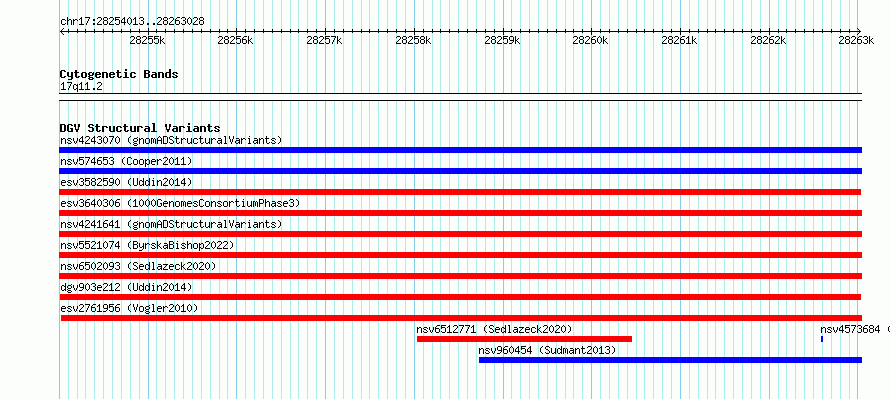Click the chr17:28254013..28263028 region label
890x399 pixels.
132,22
